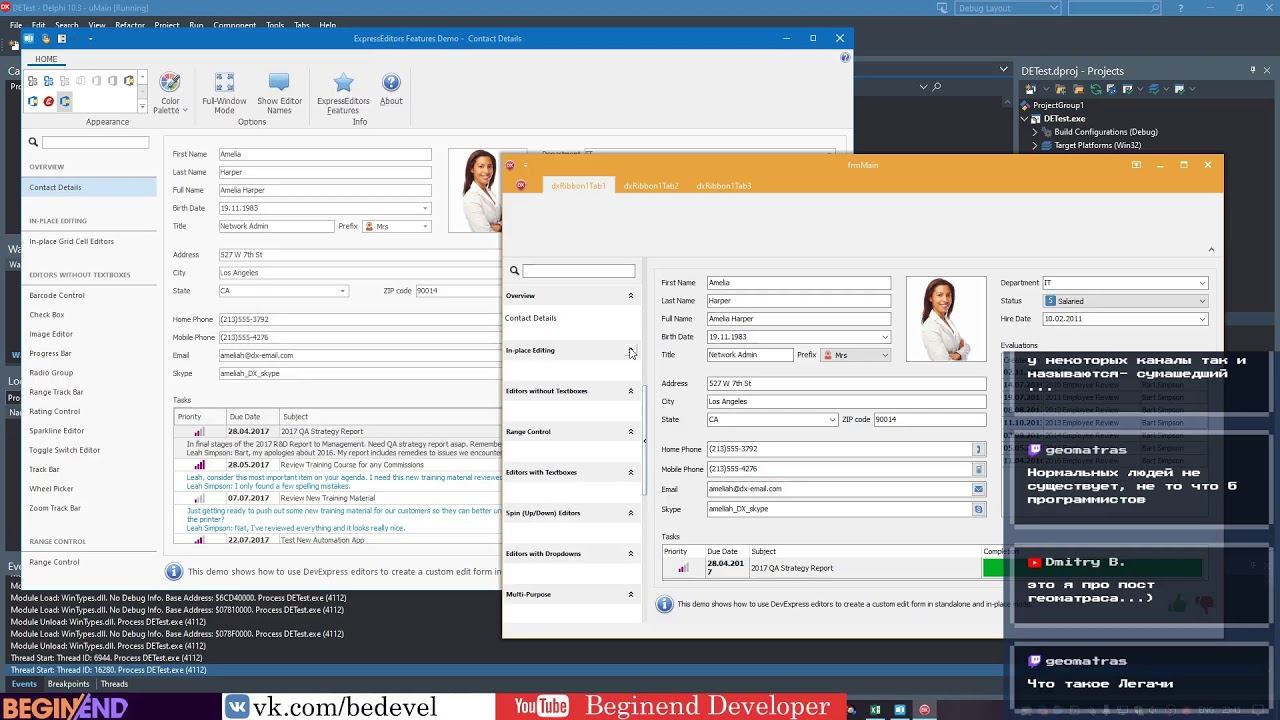Viewport: 1280px width, 720px height.
Task: Pin the Projects panel with the pin icon
Action: (x=1252, y=70)
